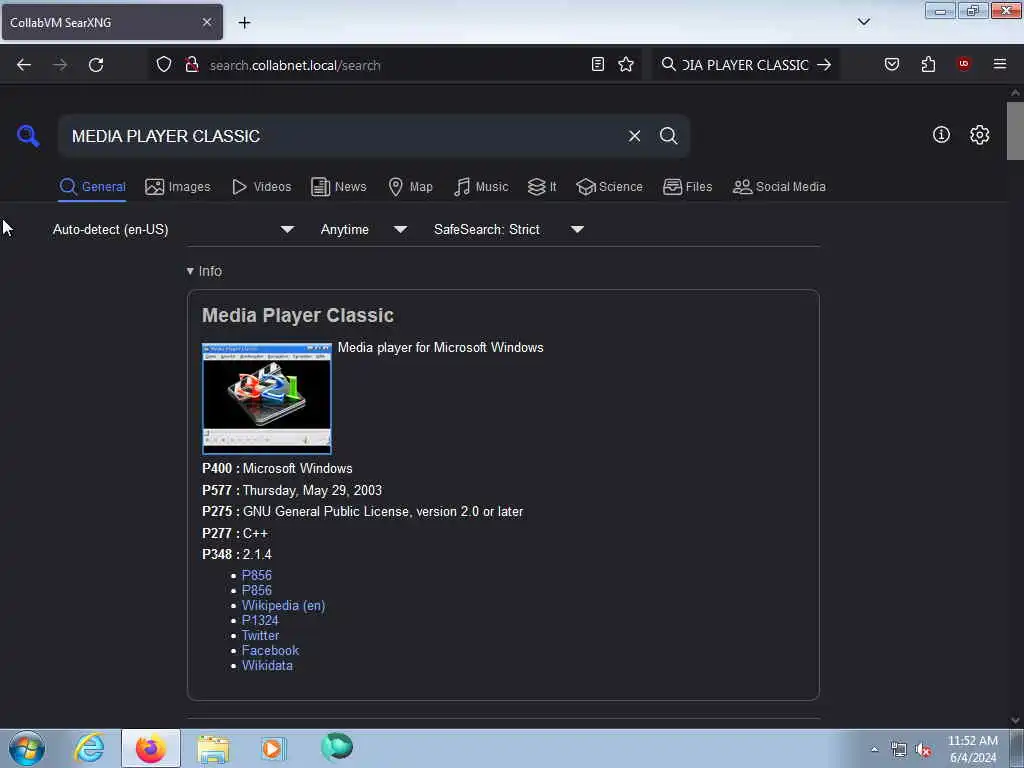
Task: Click the page vertical scrollbar thumb
Action: (x=1015, y=131)
